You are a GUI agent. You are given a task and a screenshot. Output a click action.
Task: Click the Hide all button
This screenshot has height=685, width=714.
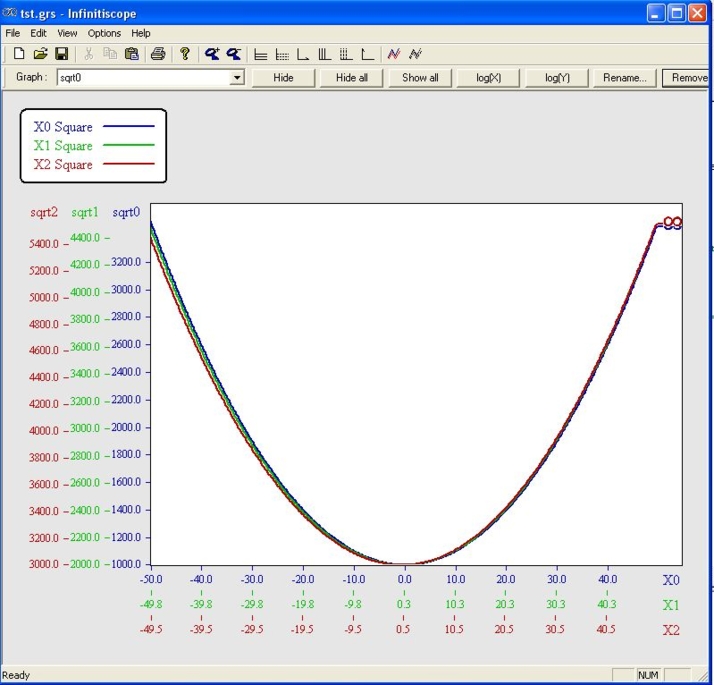(352, 77)
